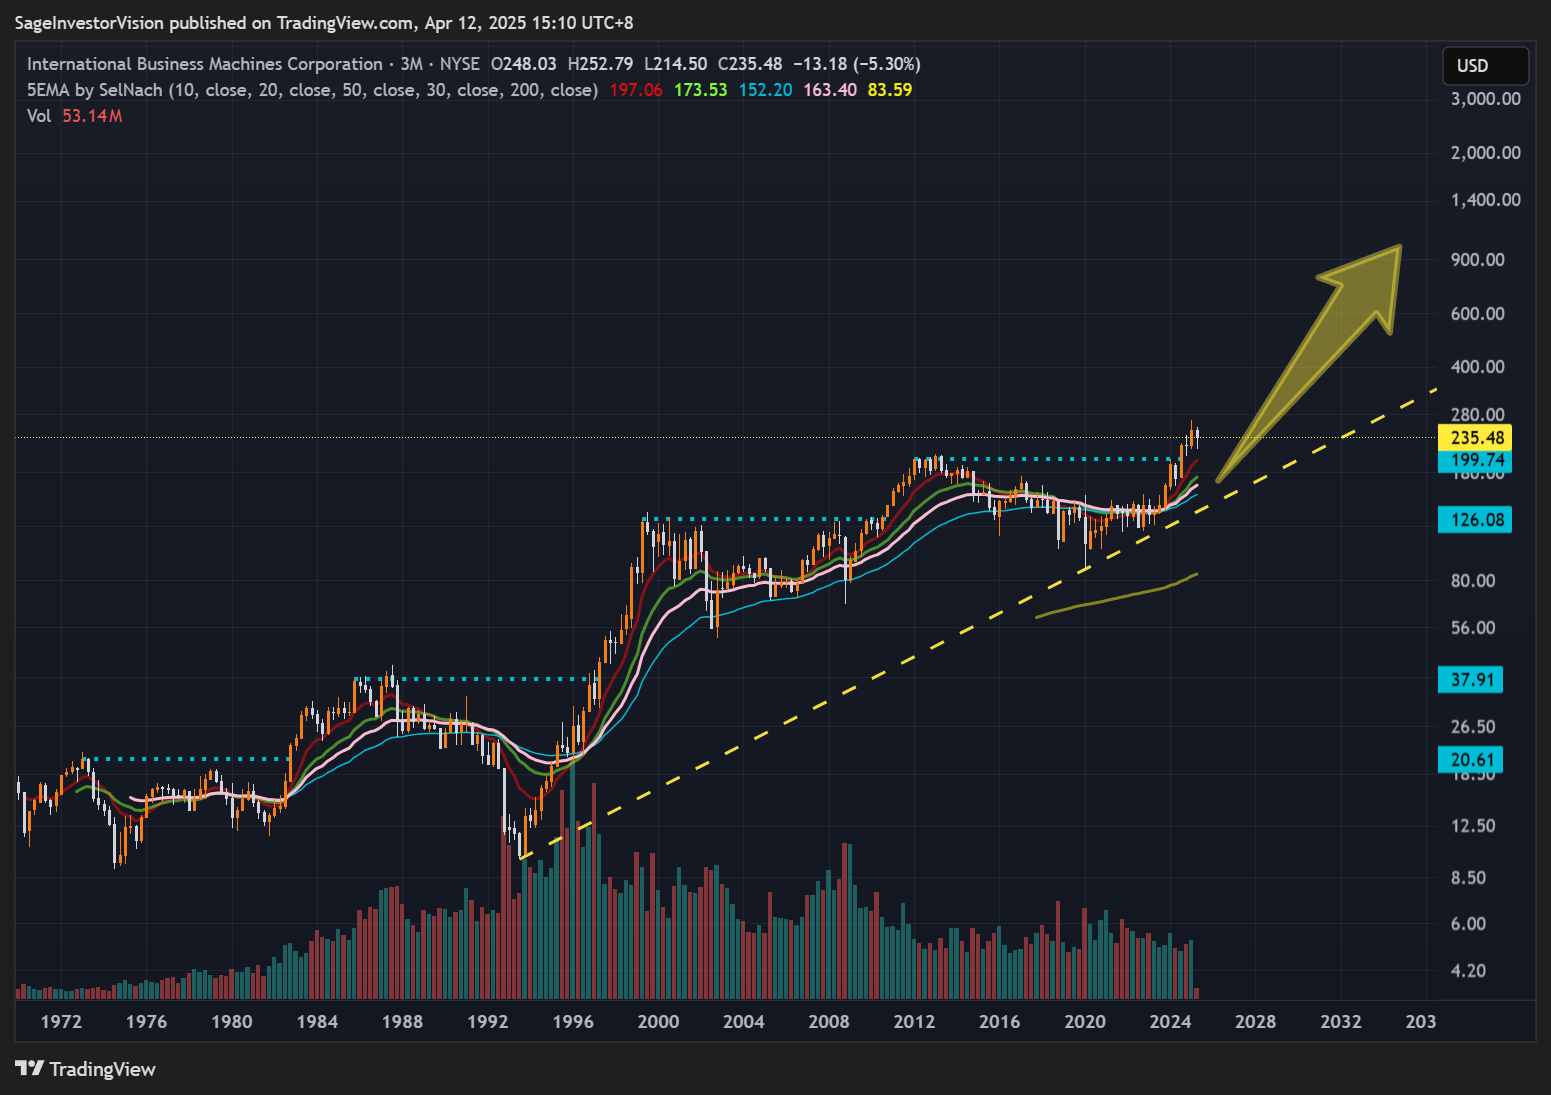Click the green EMA value 173.53
Screen dimensions: 1551x1095
click(701, 90)
